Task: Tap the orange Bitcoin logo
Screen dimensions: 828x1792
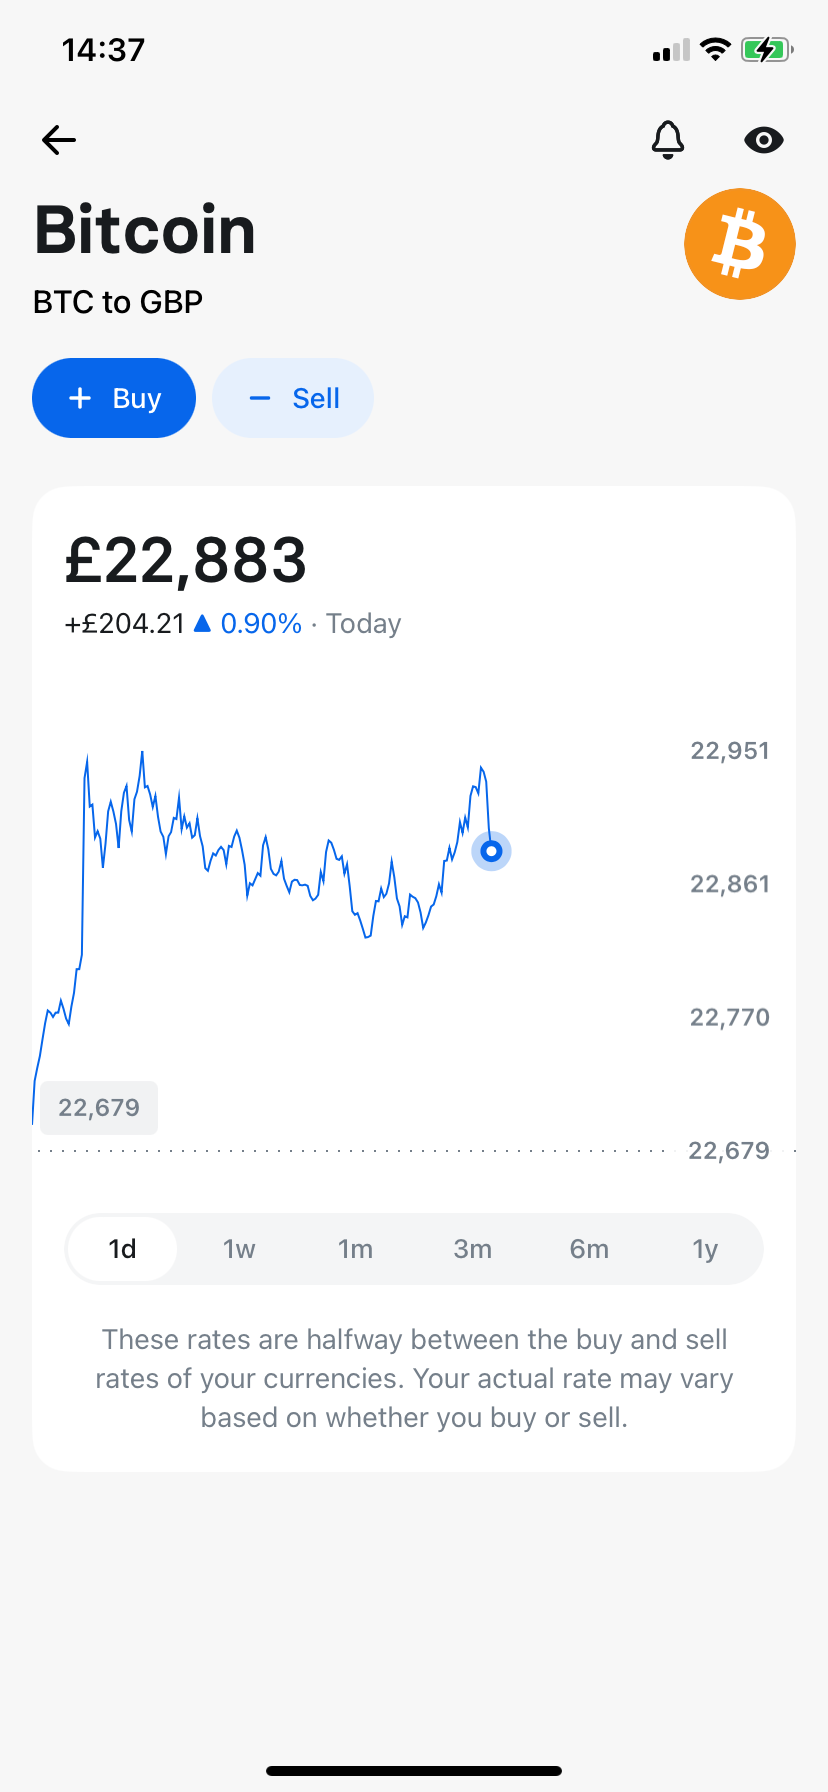Action: 740,244
